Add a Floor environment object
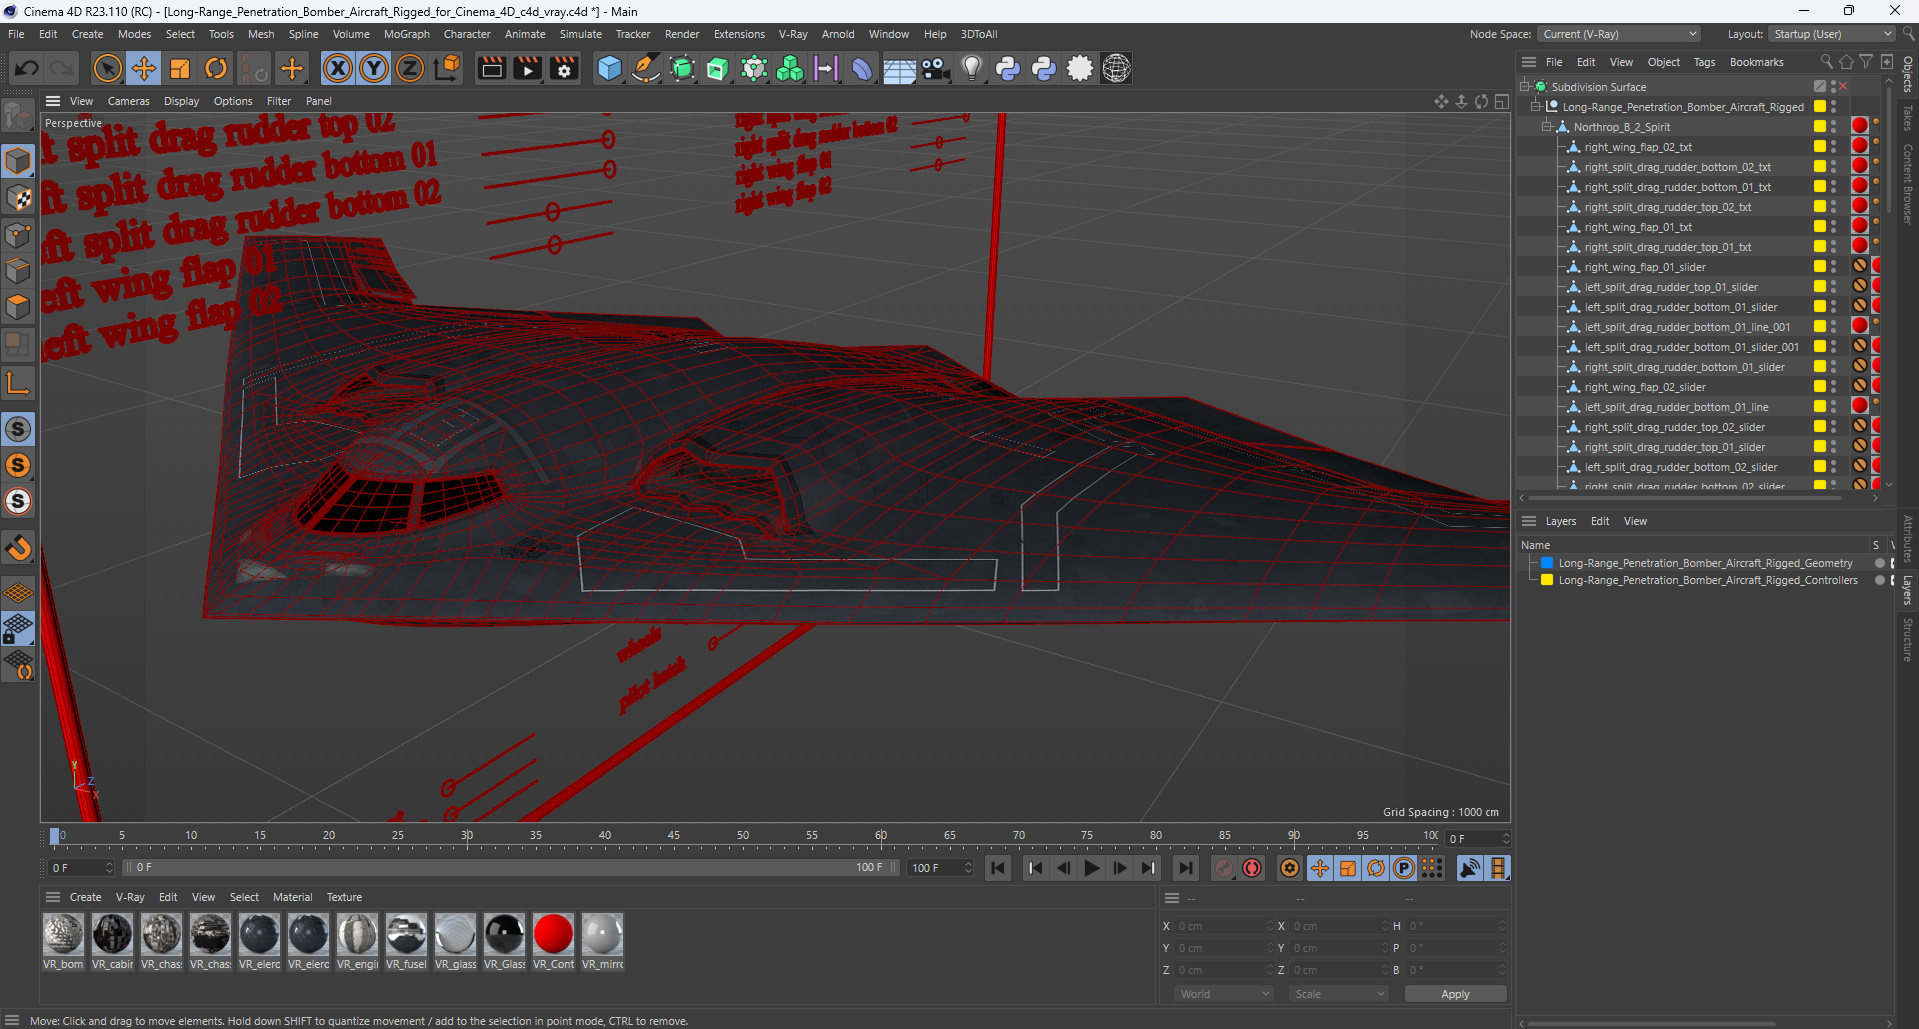Viewport: 1919px width, 1029px height. pyautogui.click(x=899, y=68)
